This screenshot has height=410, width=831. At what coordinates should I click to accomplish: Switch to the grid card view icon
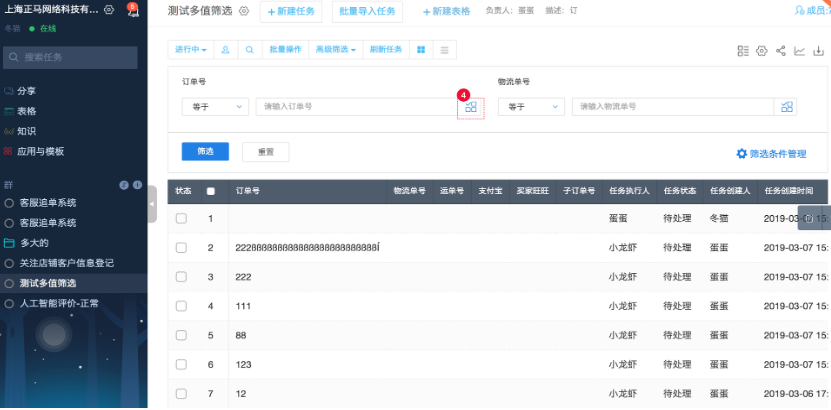tap(421, 50)
